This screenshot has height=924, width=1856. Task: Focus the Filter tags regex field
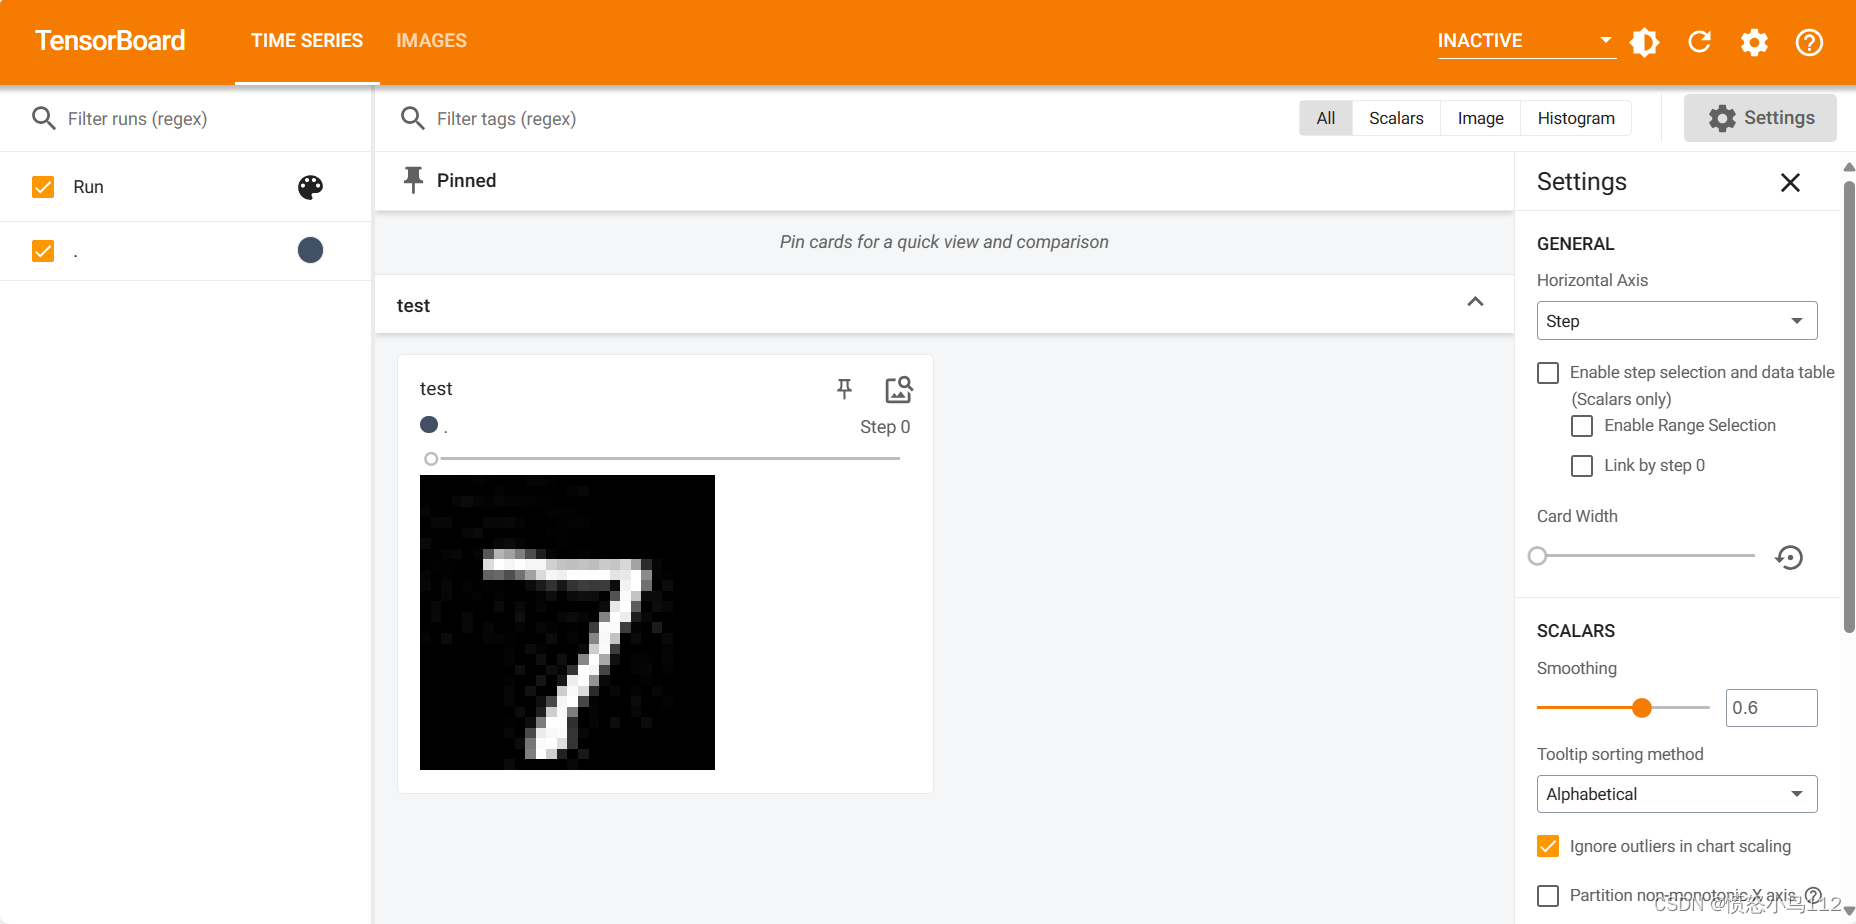pos(507,119)
